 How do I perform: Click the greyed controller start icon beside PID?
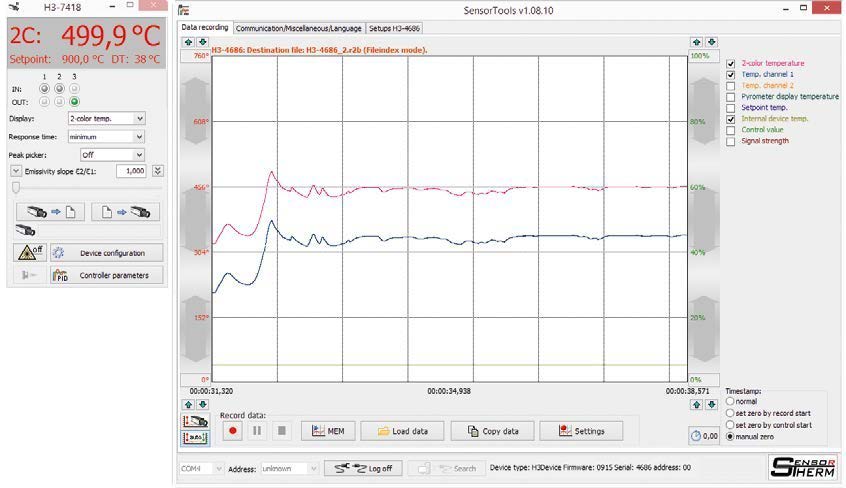29,275
